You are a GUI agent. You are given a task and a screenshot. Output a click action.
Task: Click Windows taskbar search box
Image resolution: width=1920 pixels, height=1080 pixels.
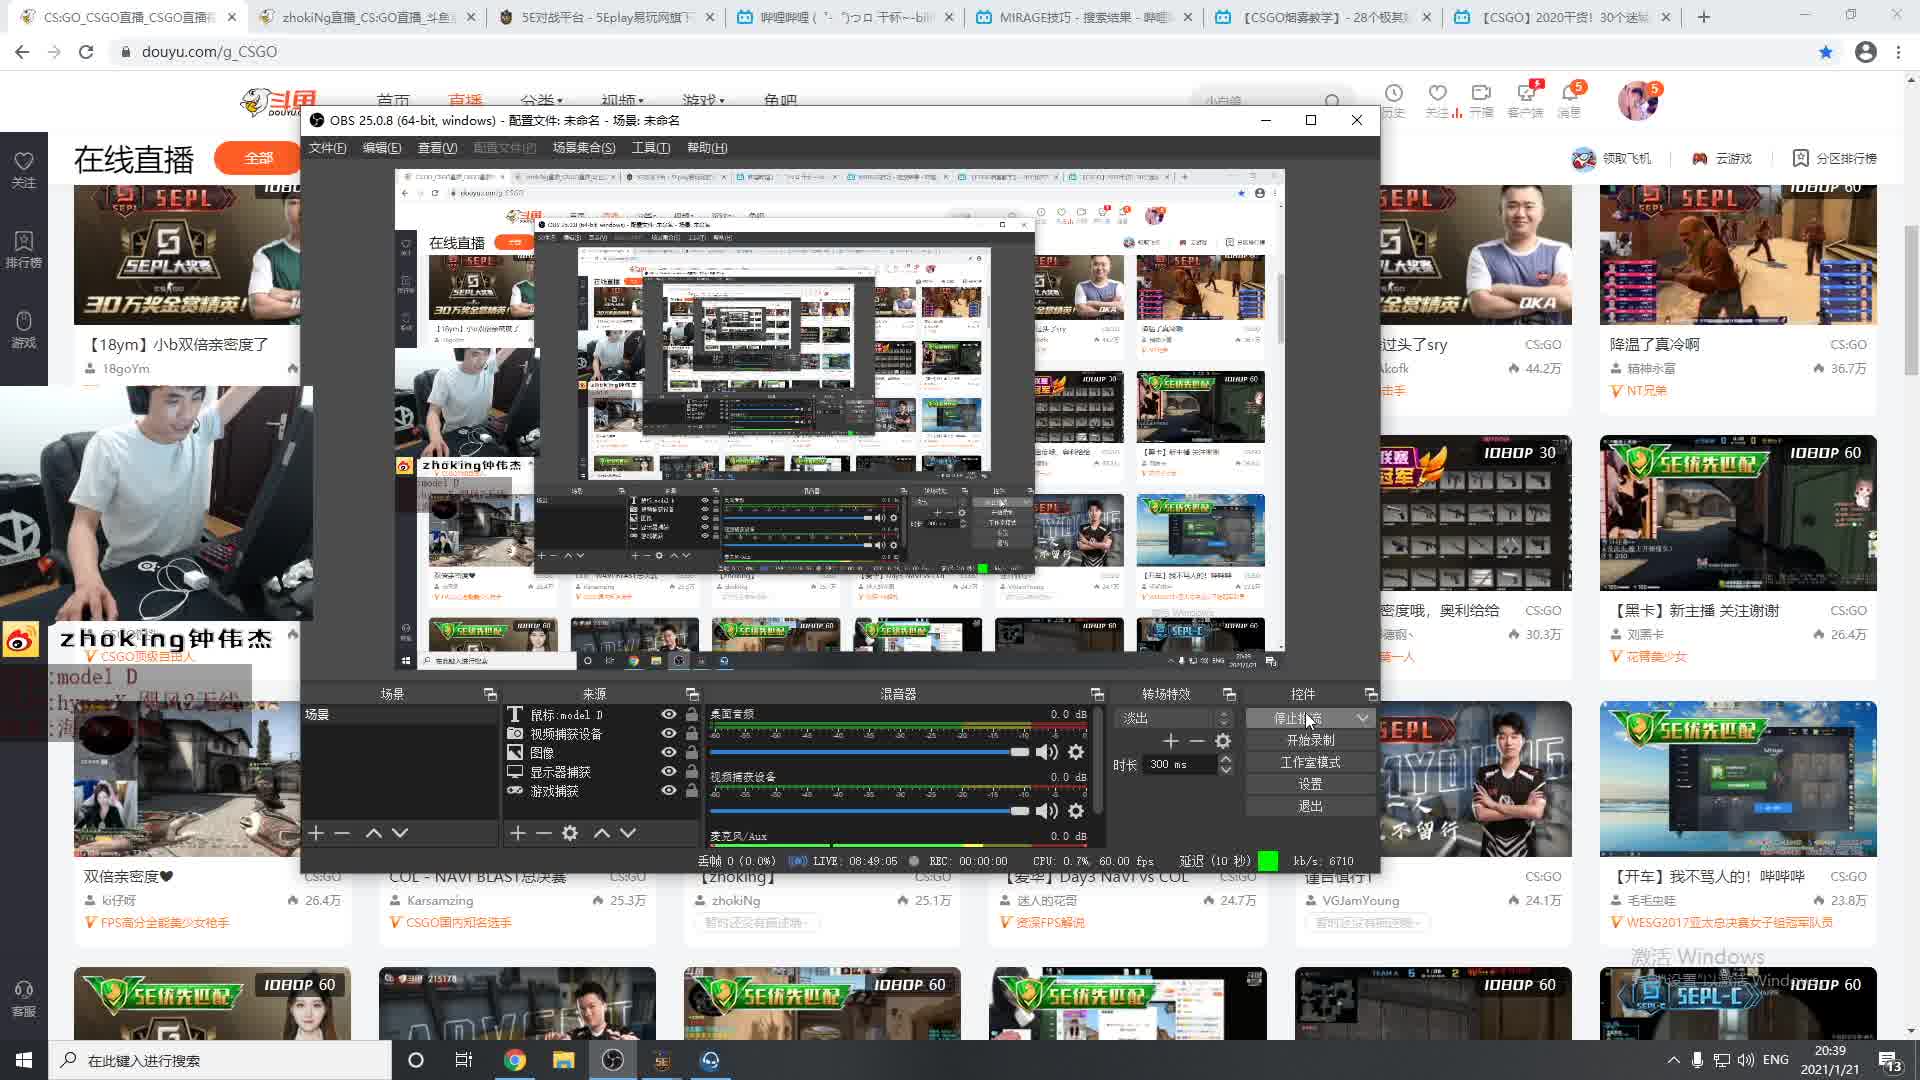(220, 1060)
